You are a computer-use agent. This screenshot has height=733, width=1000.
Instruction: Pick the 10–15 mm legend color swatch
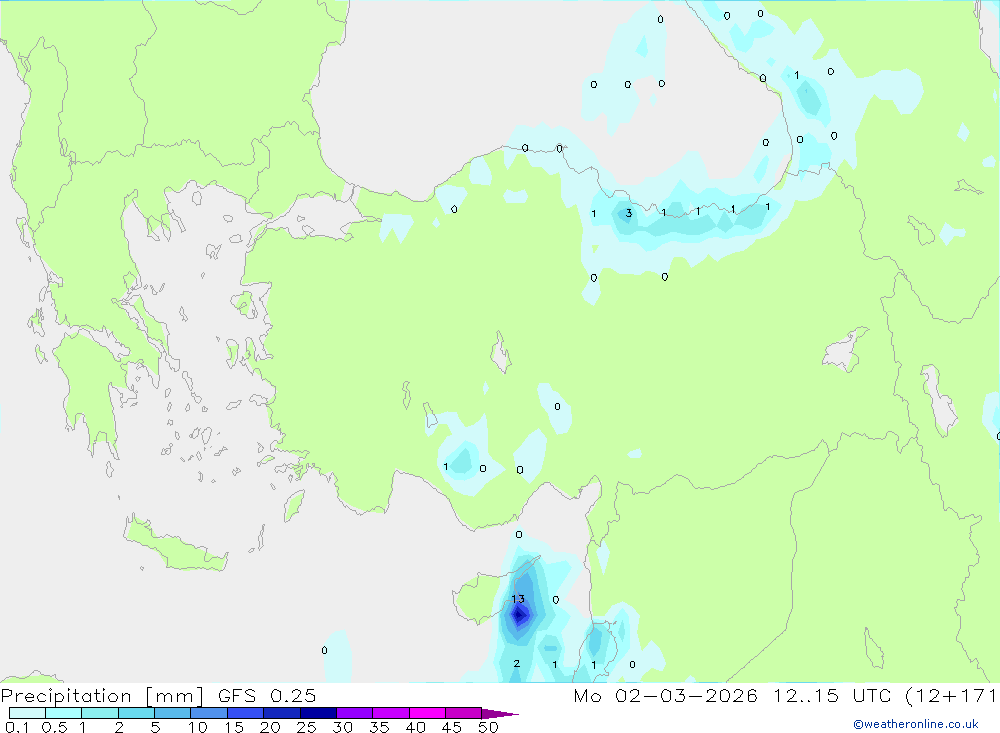click(209, 713)
